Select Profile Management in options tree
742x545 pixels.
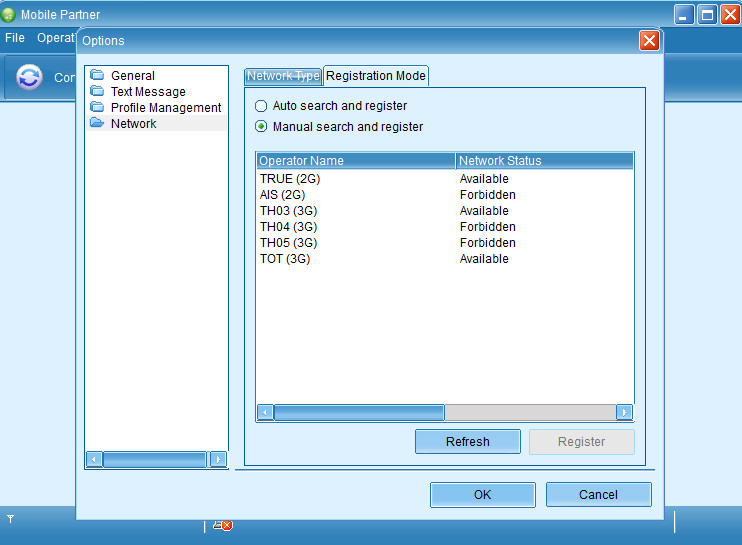[166, 108]
